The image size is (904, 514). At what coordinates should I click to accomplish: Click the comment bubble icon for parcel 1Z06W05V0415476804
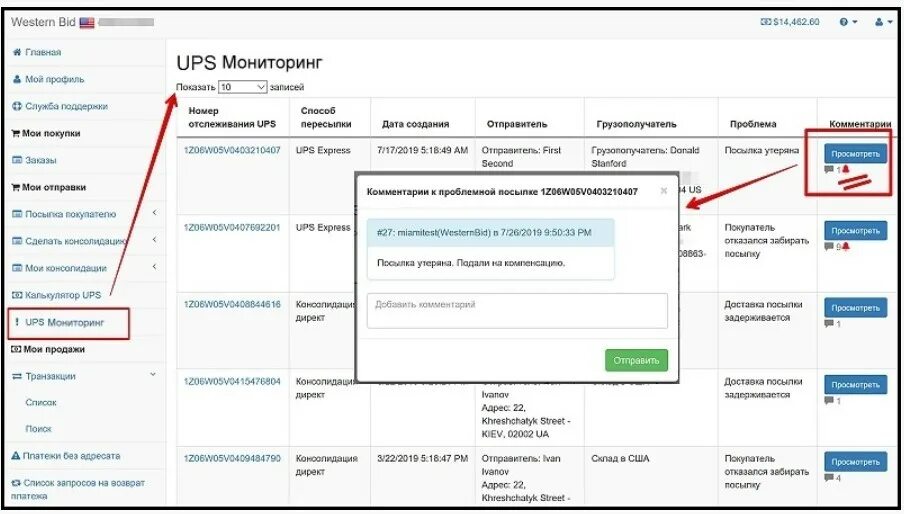tap(829, 400)
